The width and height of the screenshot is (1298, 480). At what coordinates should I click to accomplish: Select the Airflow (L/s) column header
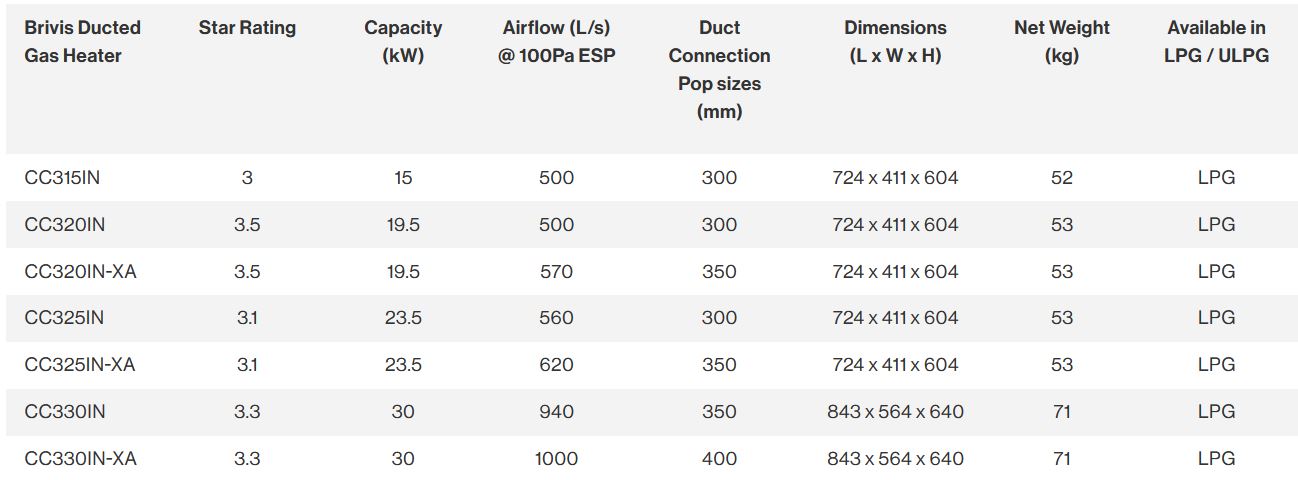[x=556, y=42]
